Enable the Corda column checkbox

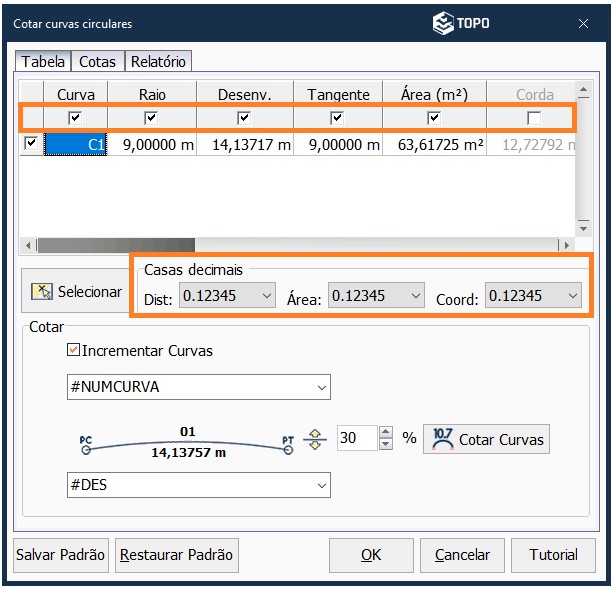pyautogui.click(x=534, y=118)
